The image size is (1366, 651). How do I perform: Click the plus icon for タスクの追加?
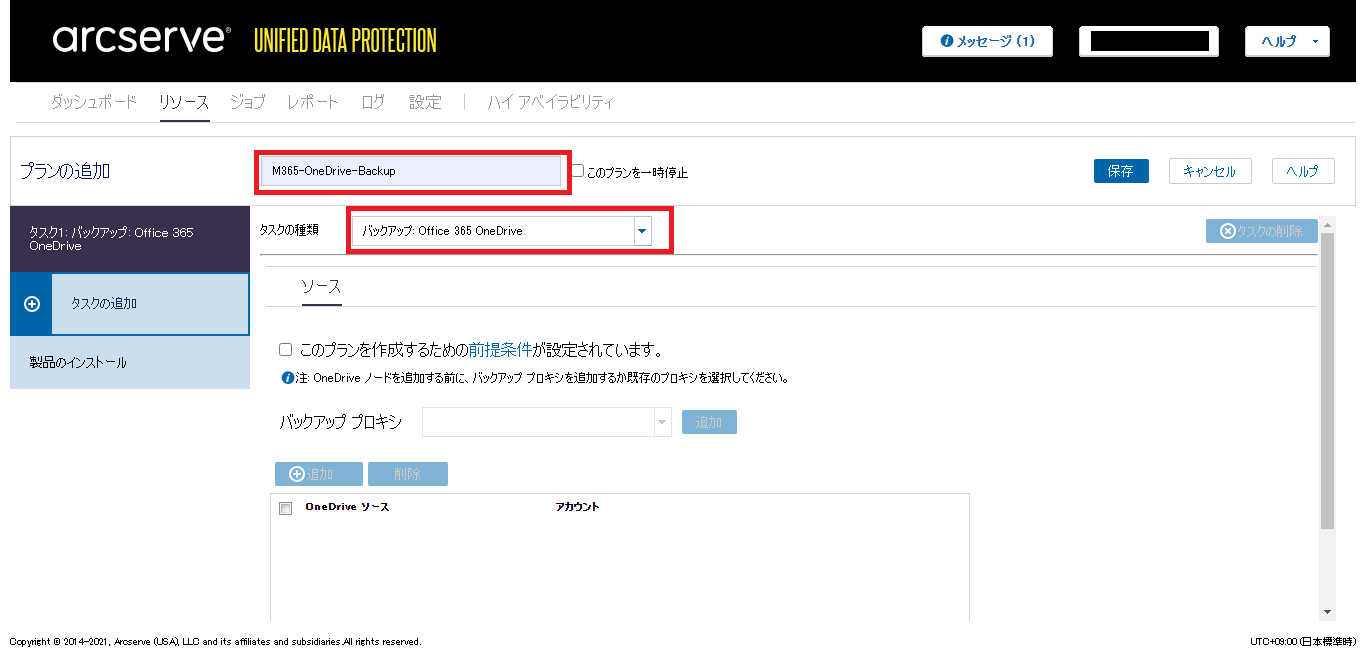32,304
